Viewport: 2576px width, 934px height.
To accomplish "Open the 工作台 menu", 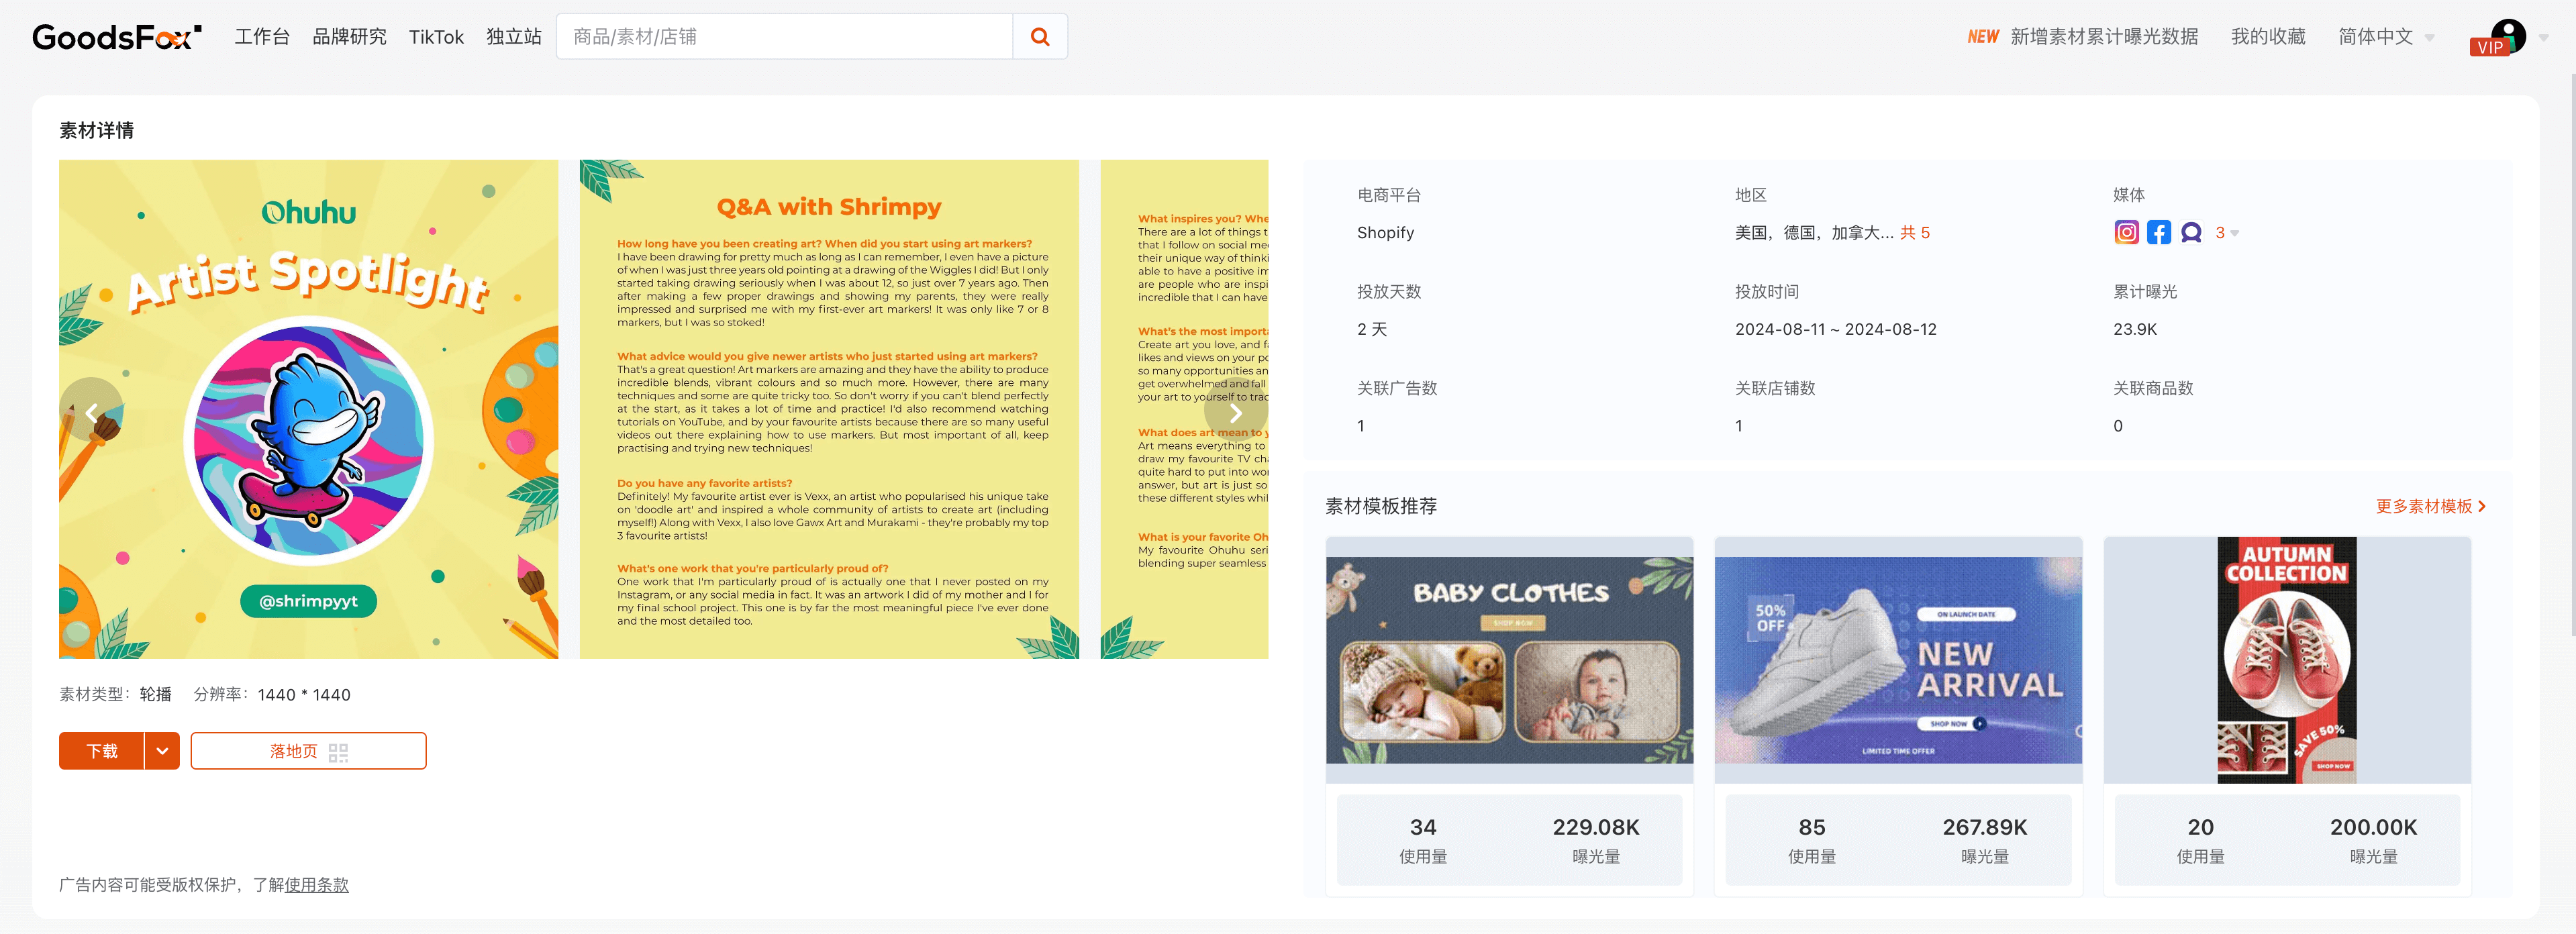I will click(x=262, y=37).
